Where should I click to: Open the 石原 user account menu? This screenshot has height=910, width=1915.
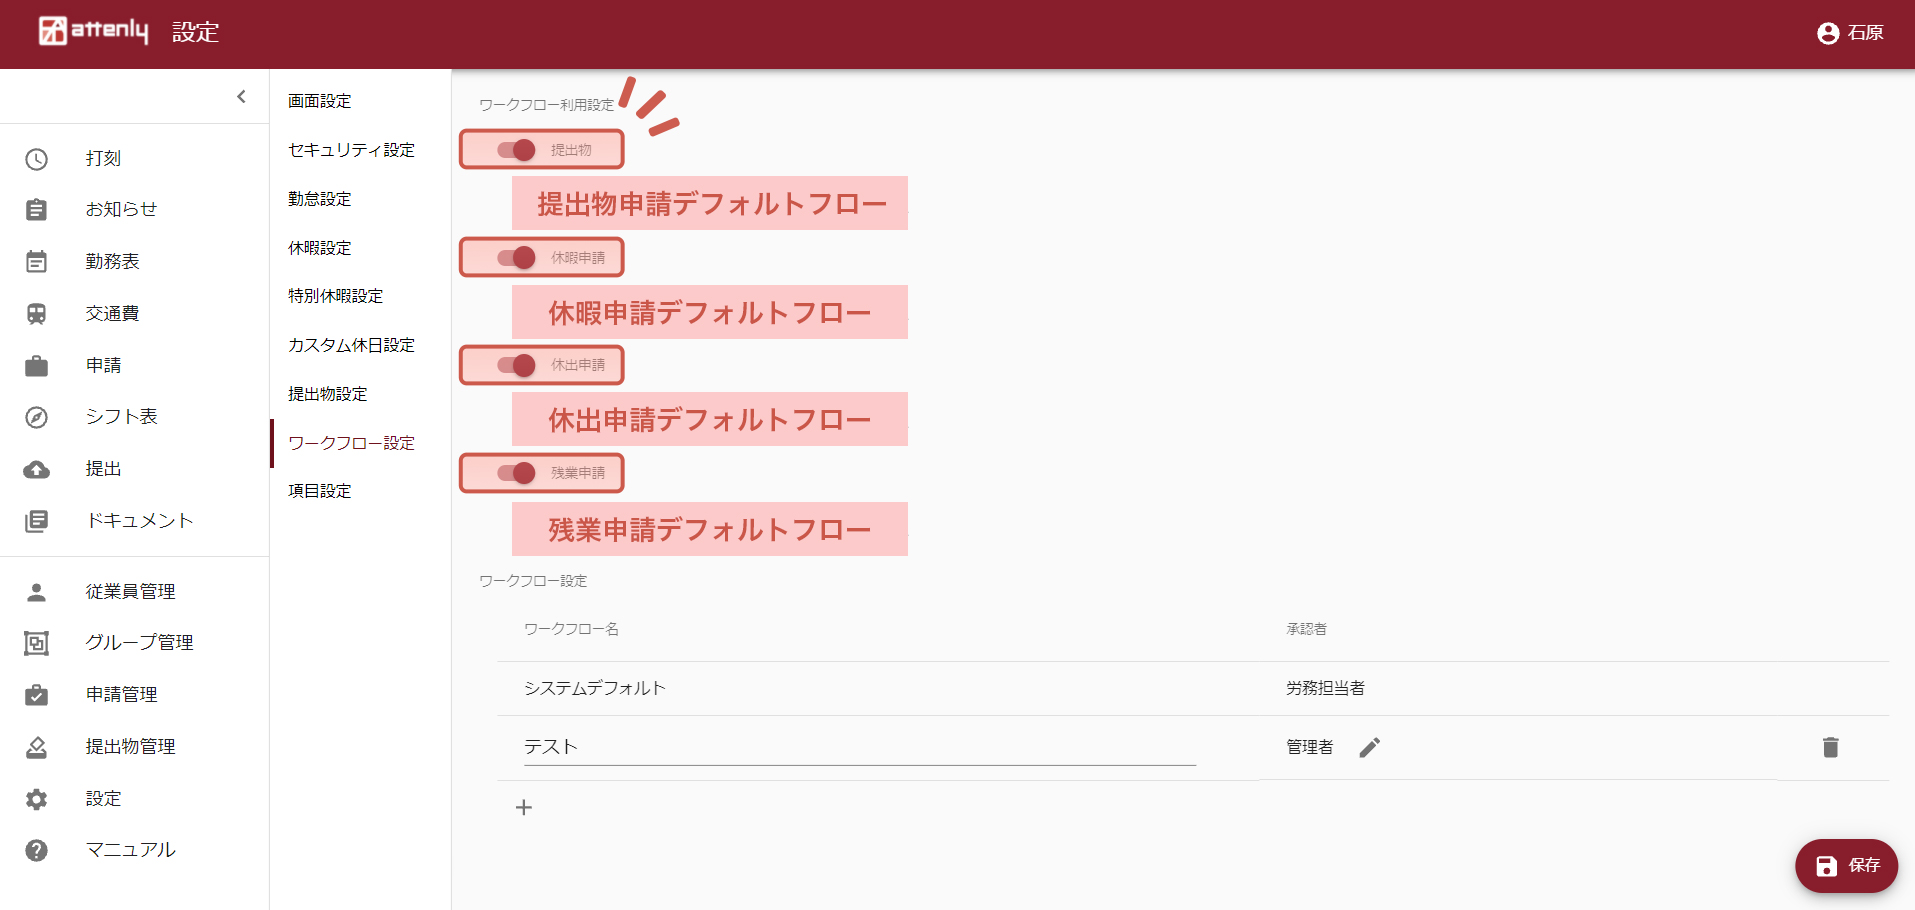(x=1849, y=33)
